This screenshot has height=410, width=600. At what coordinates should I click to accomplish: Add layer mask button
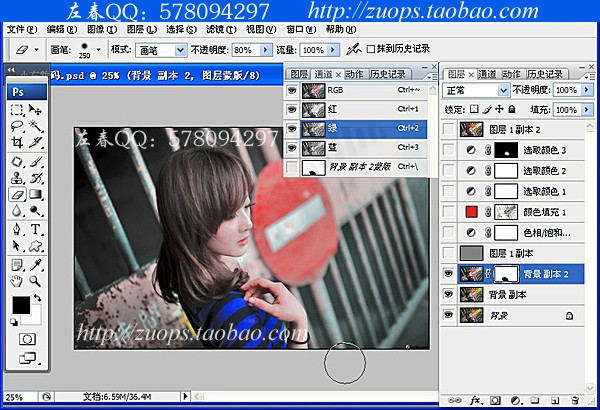click(x=495, y=400)
